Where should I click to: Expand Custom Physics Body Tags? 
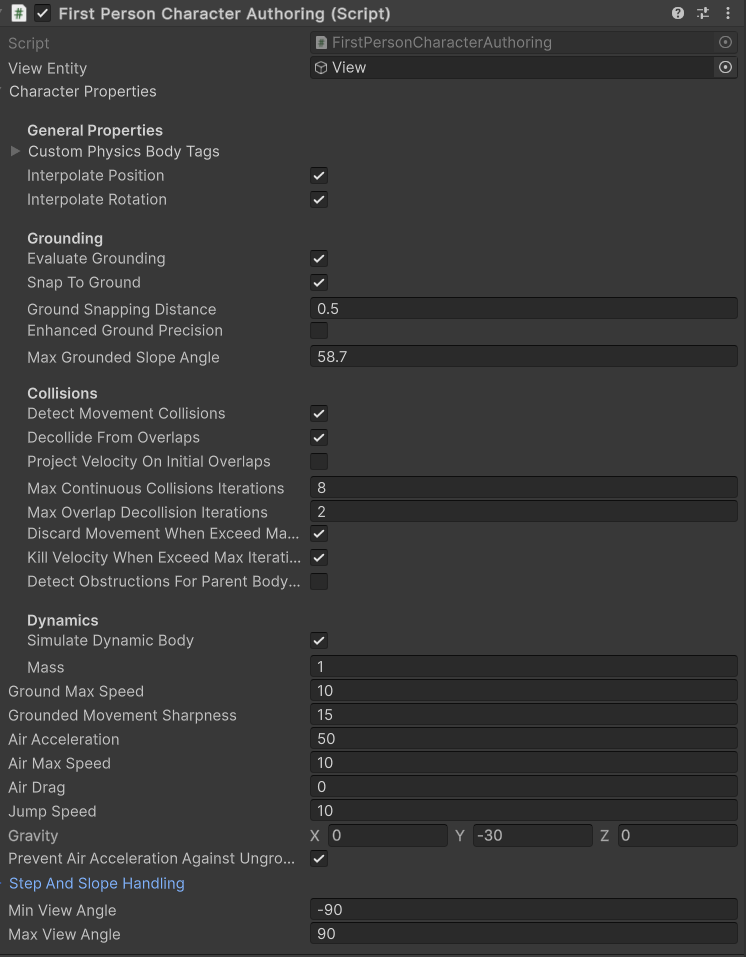pos(15,152)
